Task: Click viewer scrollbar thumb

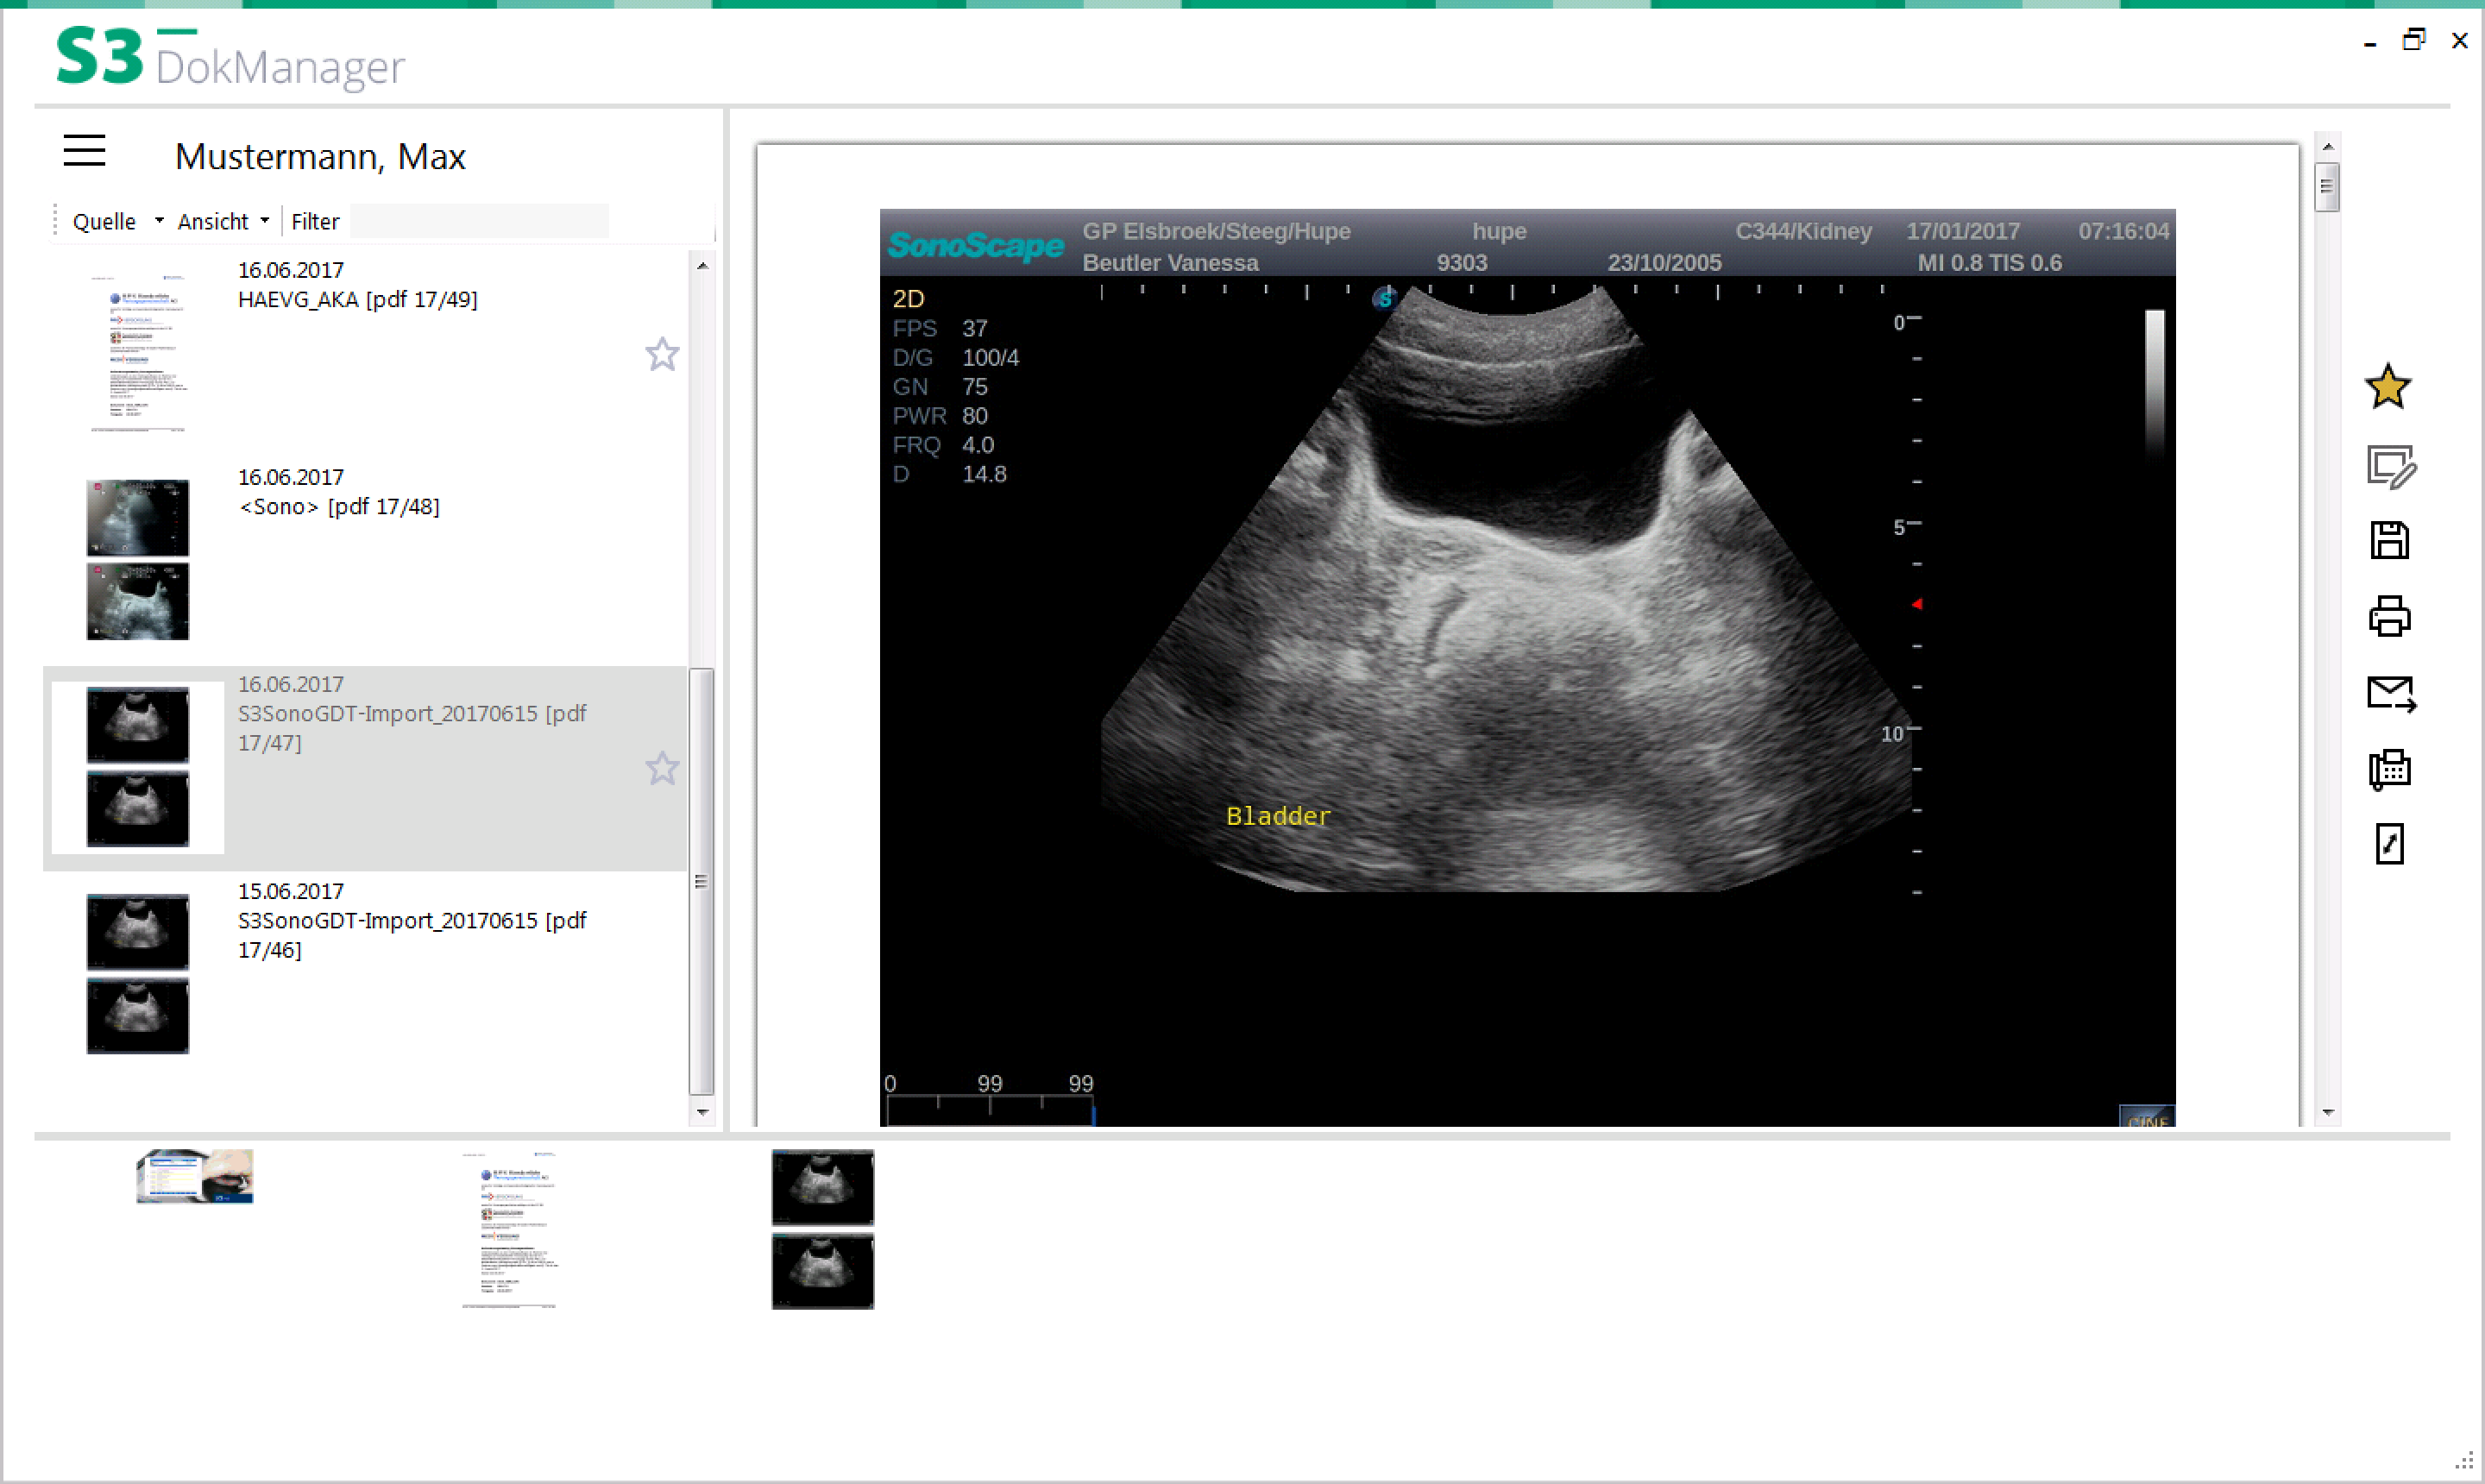Action: point(2328,186)
